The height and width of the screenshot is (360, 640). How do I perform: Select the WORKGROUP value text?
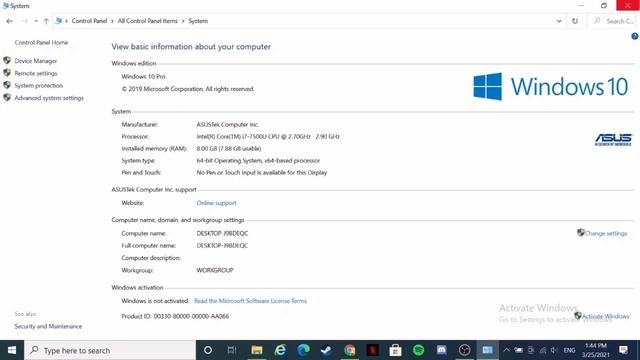point(215,270)
